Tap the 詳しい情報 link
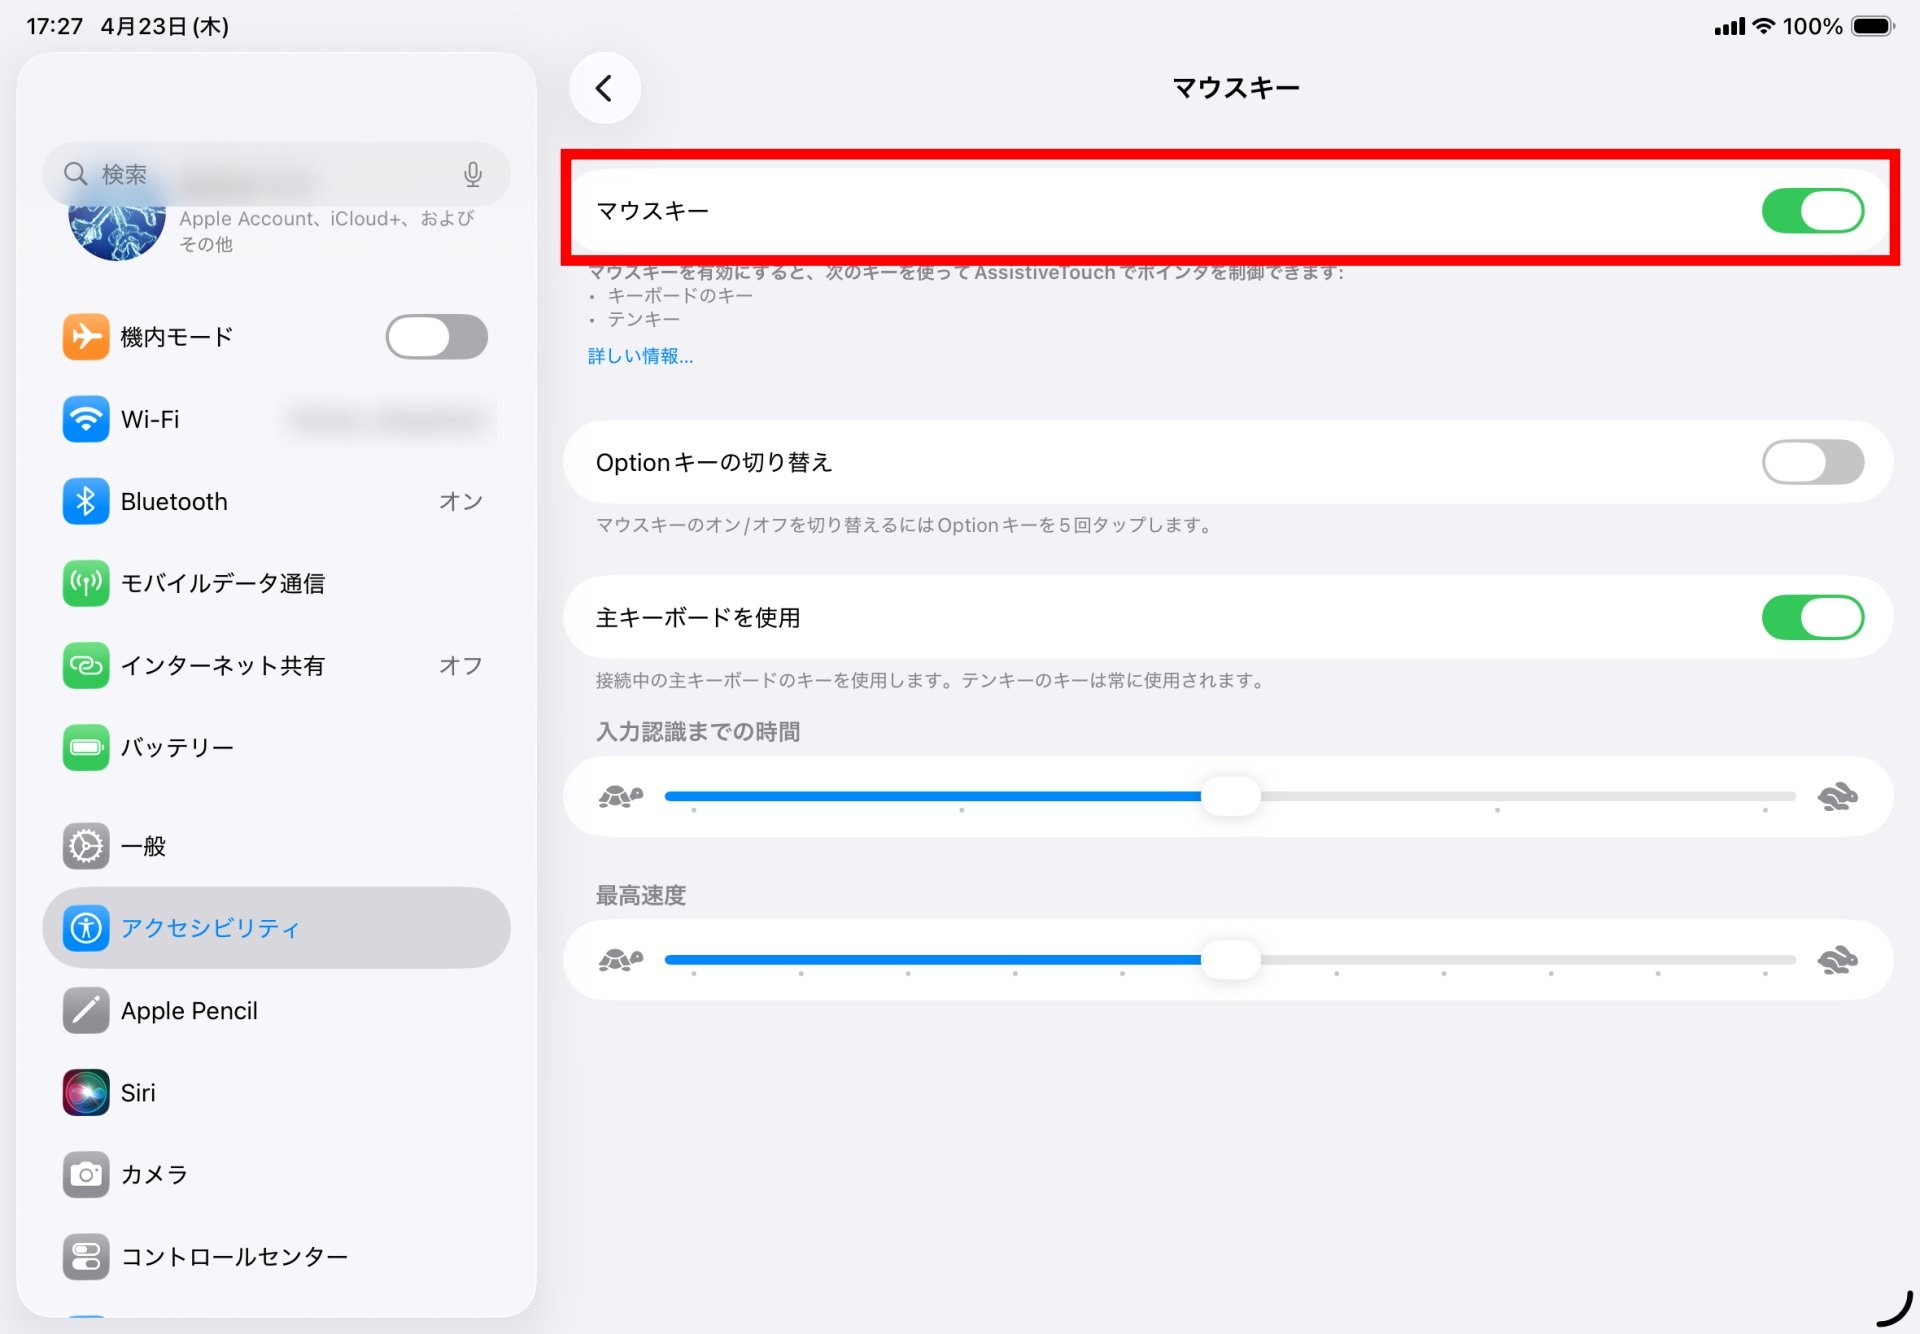1920x1334 pixels. 640,356
